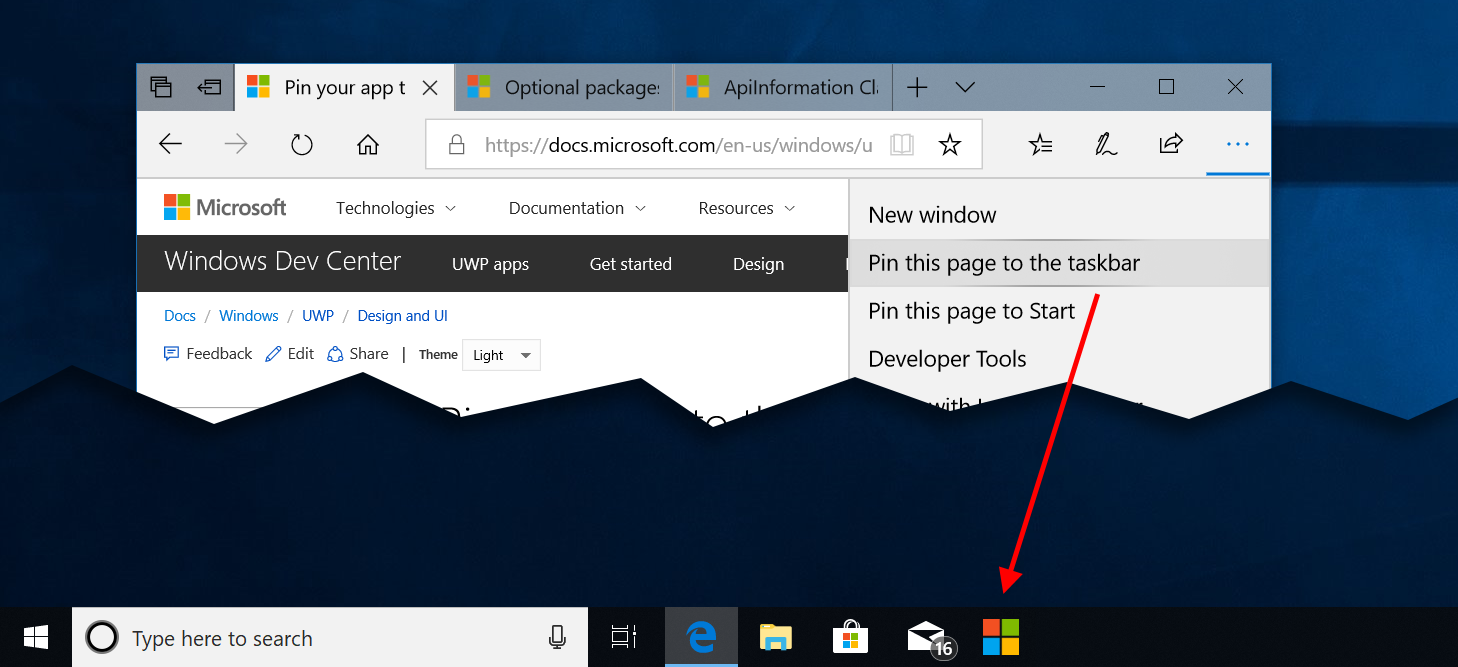Click the padlock site info icon
The height and width of the screenshot is (667, 1458).
[x=457, y=145]
